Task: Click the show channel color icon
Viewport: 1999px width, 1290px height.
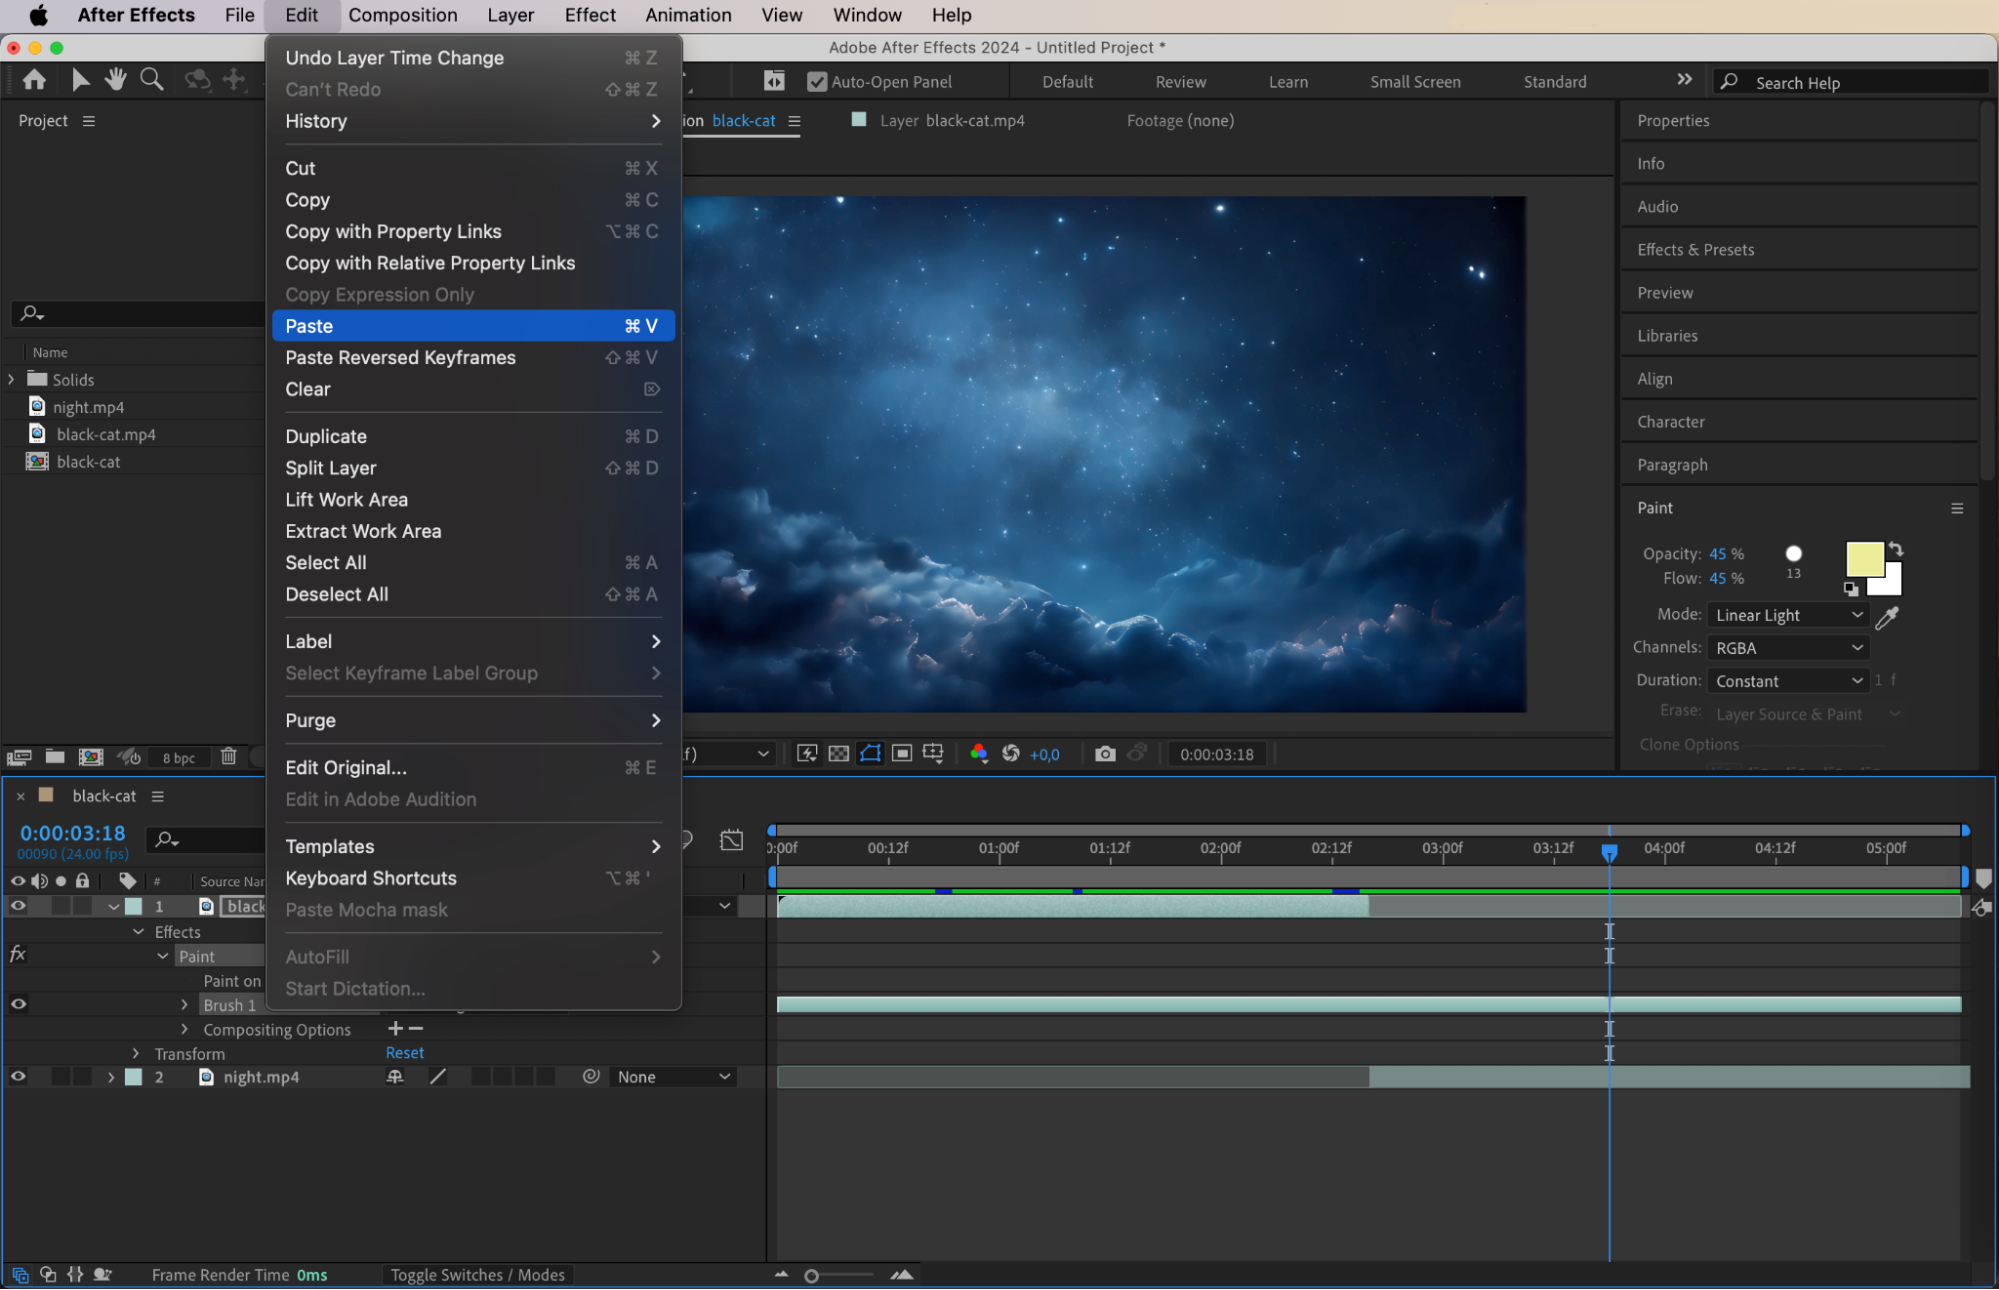Action: [978, 754]
